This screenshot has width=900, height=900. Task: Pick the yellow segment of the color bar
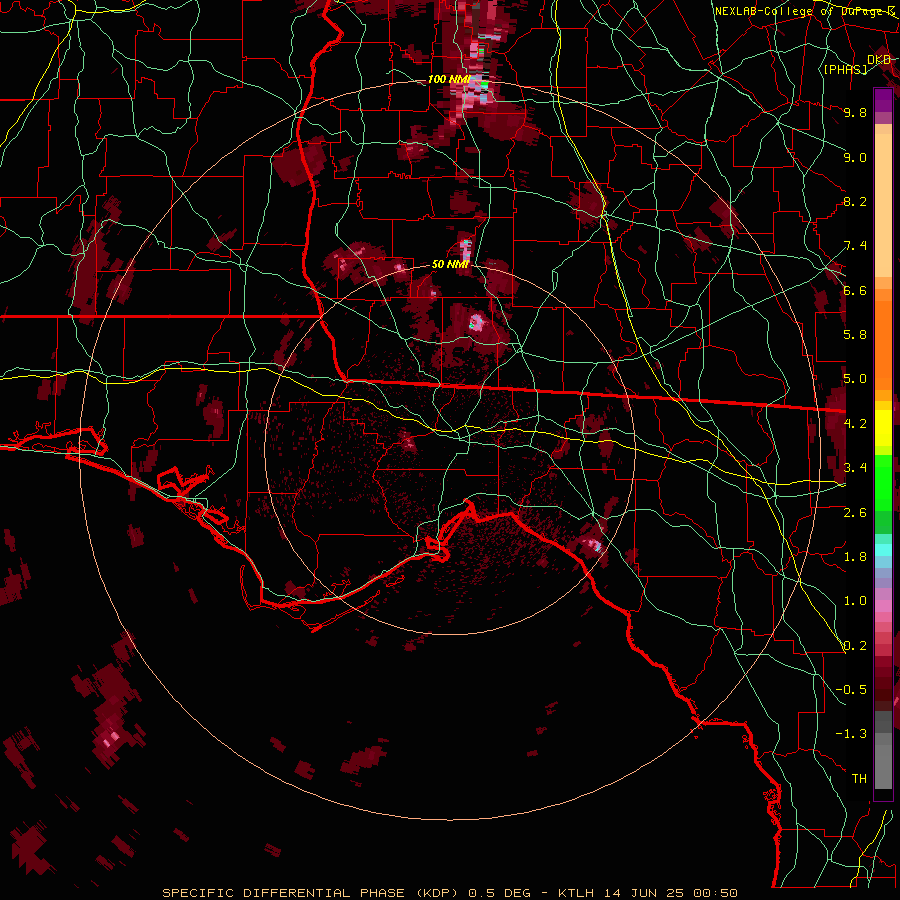883,428
